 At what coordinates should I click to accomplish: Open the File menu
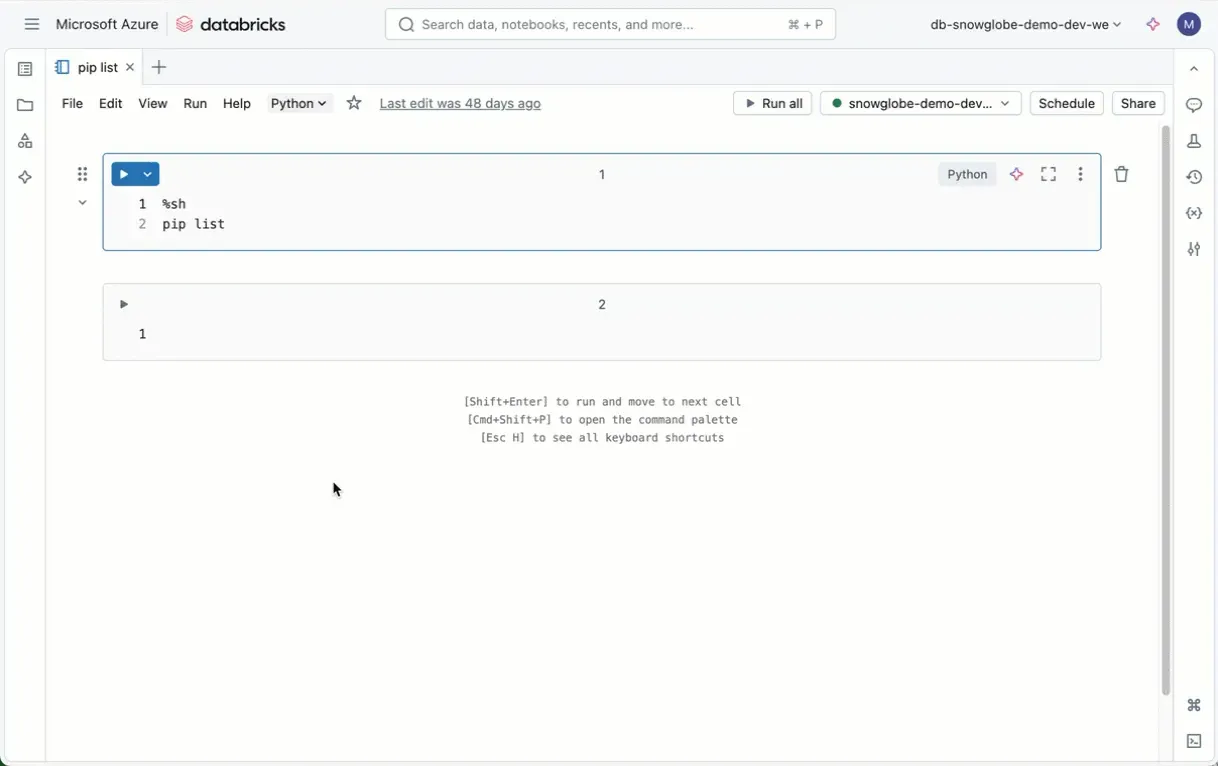pos(72,103)
